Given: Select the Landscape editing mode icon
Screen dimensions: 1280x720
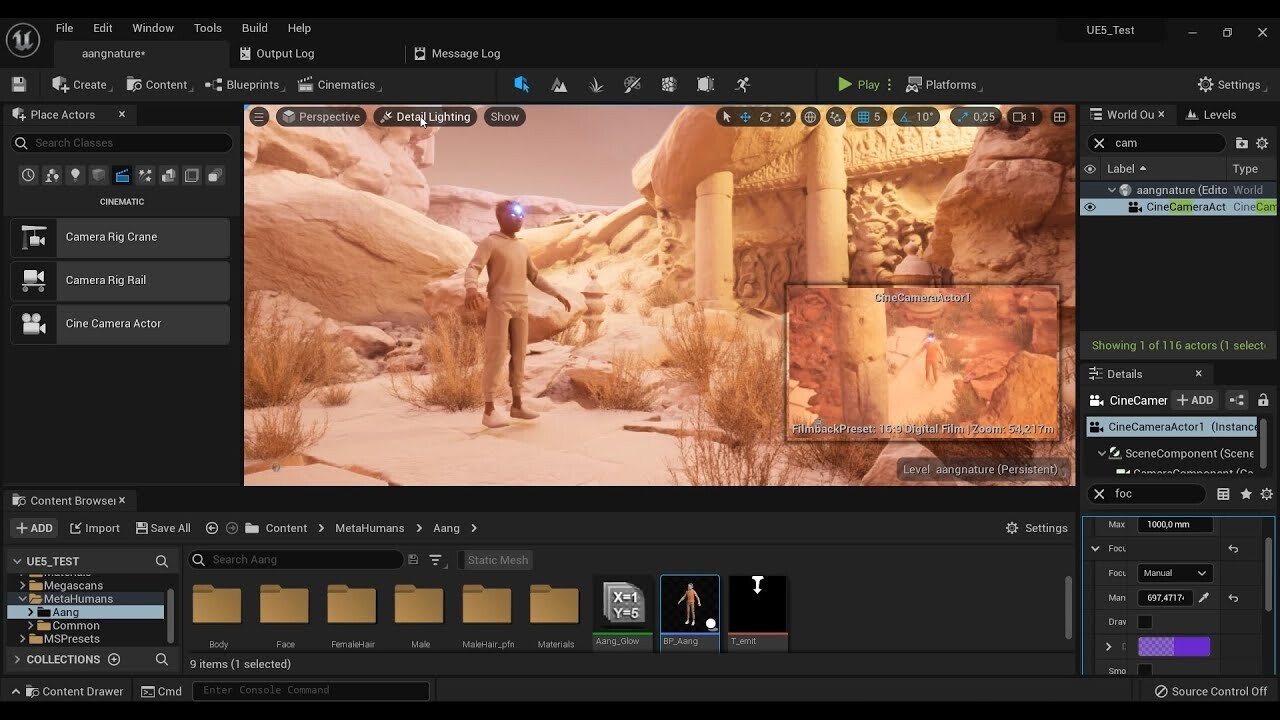Looking at the screenshot, I should coord(559,85).
